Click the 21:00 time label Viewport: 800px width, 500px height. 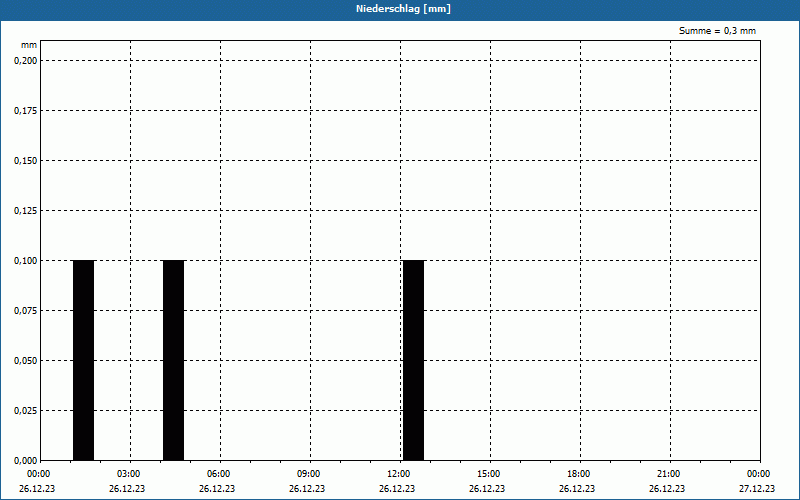(669, 474)
